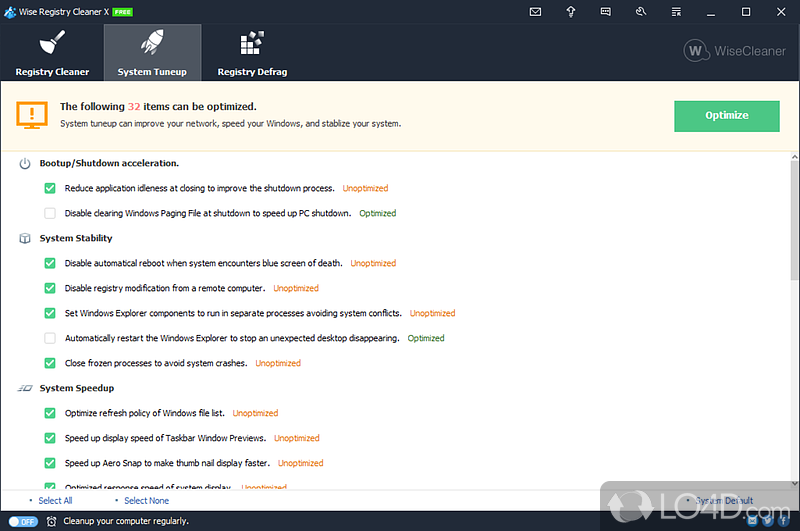Click the green Optimize button

727,116
